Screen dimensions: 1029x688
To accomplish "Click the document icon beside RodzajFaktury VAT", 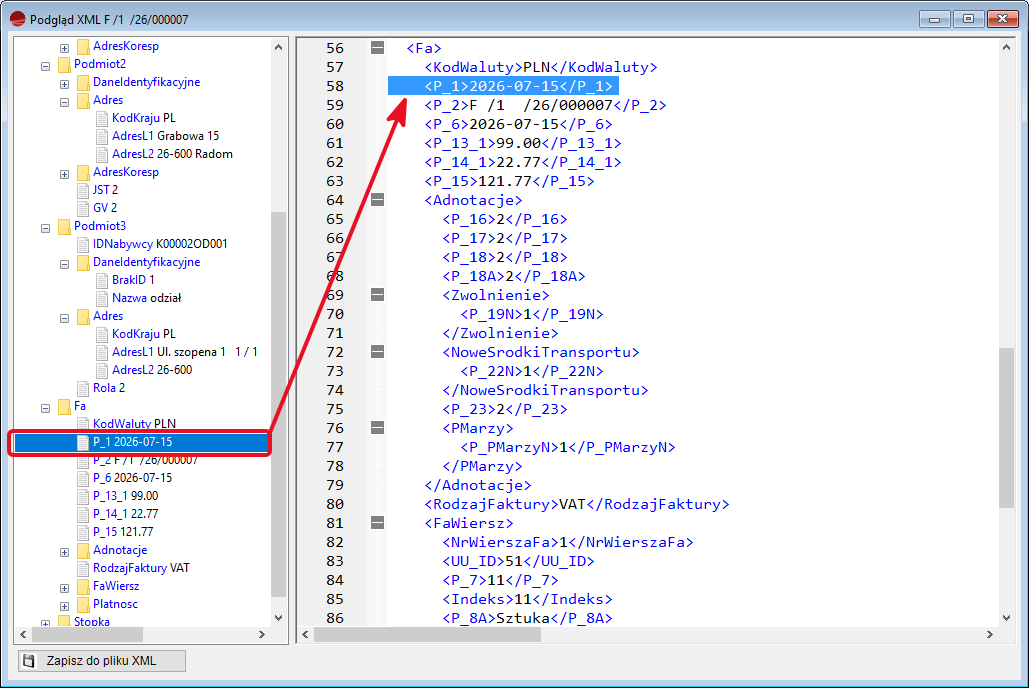I will click(83, 568).
